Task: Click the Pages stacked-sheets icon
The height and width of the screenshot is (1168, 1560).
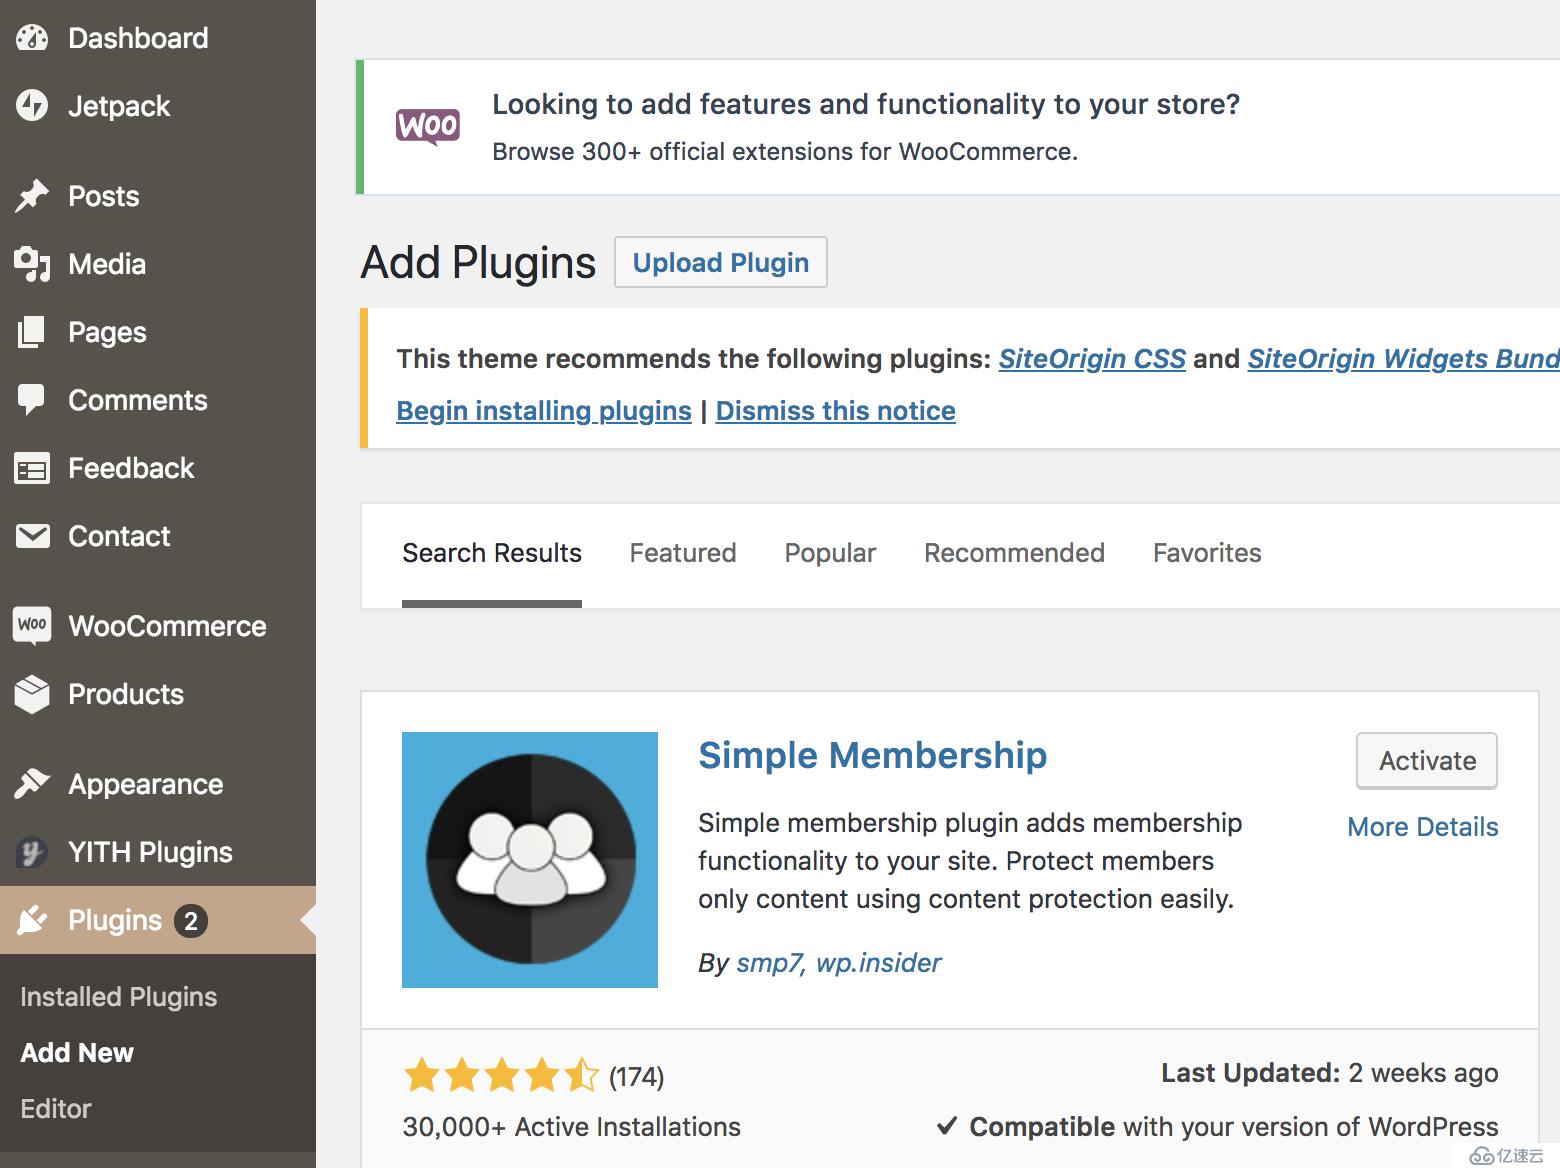Action: point(32,332)
